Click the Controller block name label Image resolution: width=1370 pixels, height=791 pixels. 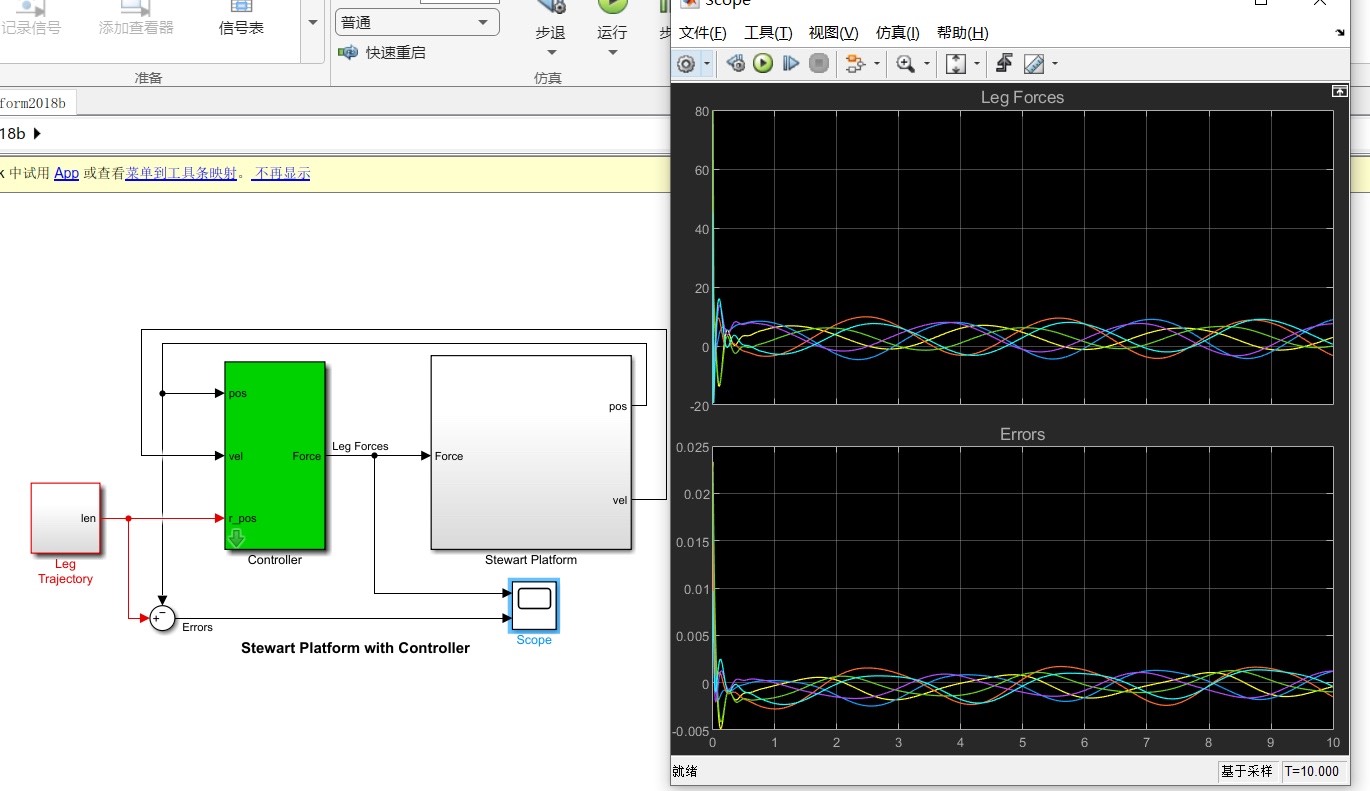coord(275,560)
